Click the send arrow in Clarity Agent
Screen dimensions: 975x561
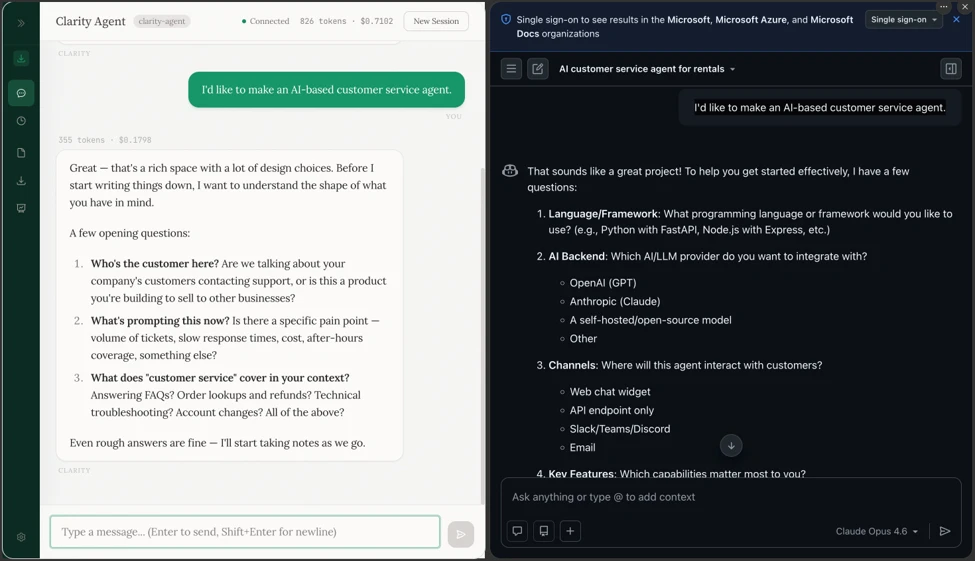click(461, 534)
